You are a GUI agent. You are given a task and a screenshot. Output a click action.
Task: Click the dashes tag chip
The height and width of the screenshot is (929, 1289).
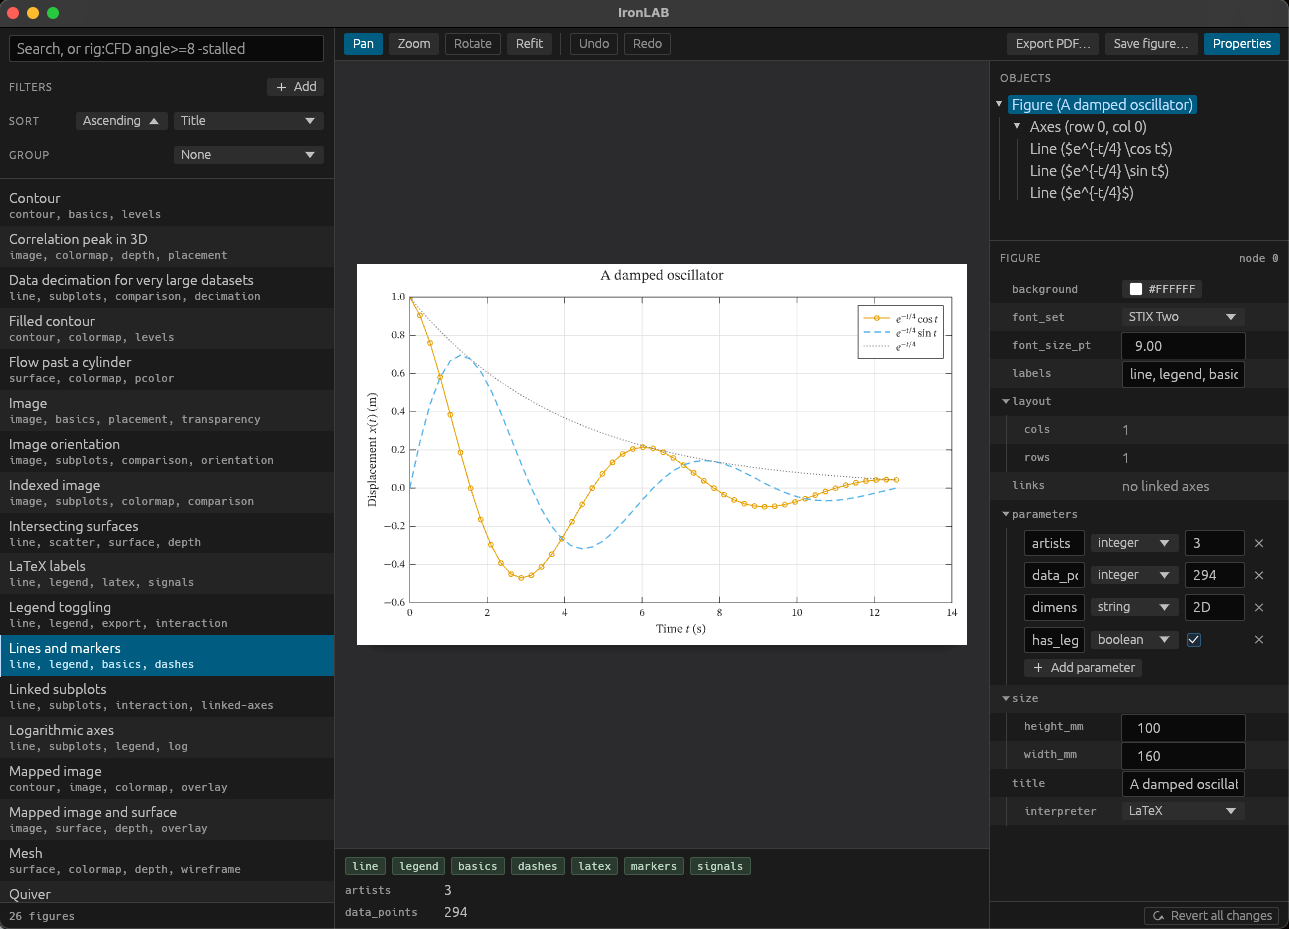pos(538,867)
